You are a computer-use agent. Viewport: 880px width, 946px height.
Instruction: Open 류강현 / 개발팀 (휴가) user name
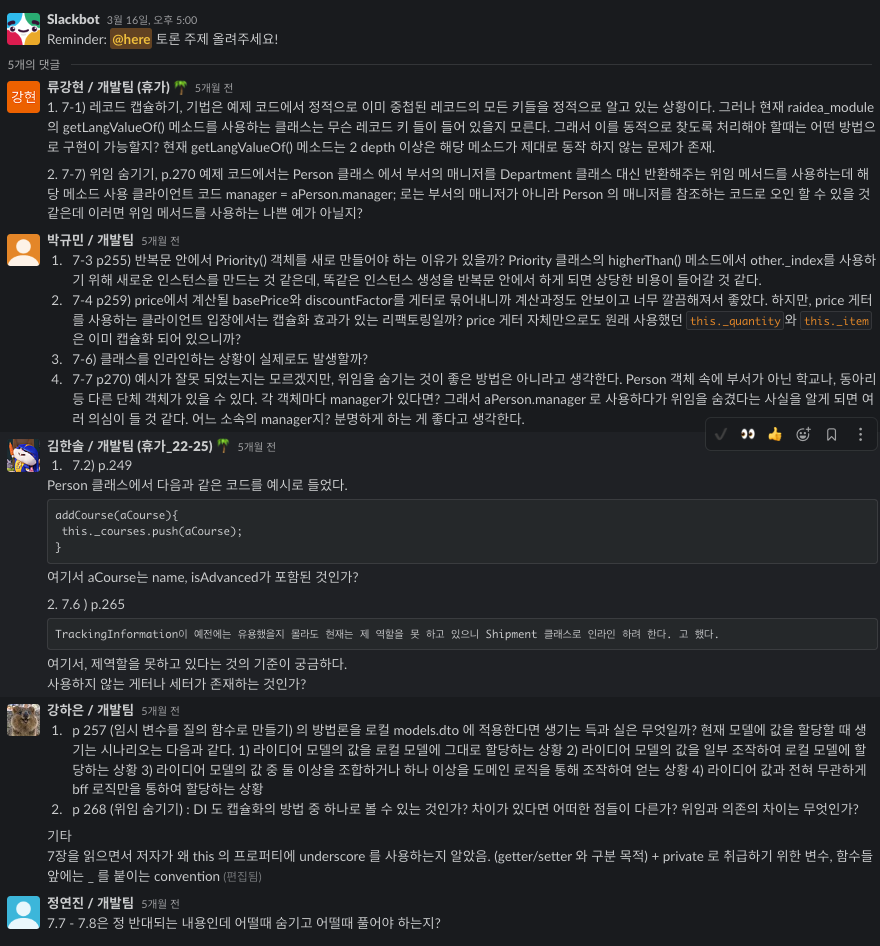(109, 87)
